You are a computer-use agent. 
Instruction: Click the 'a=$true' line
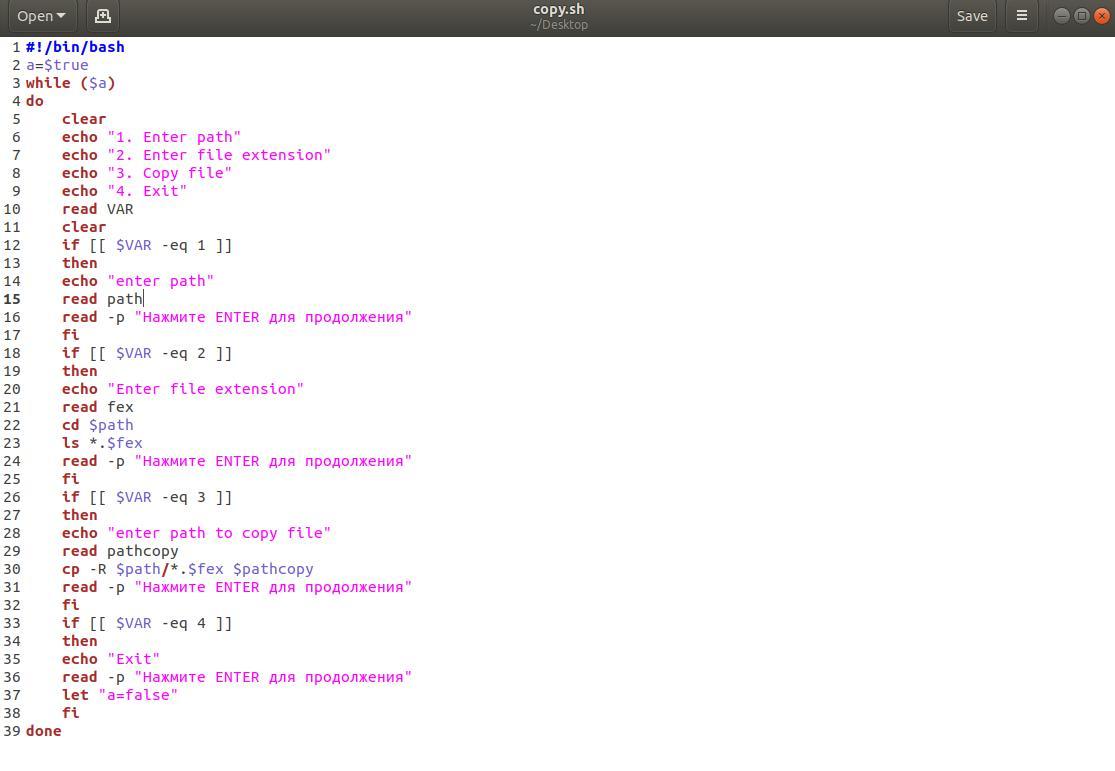pyautogui.click(x=58, y=65)
